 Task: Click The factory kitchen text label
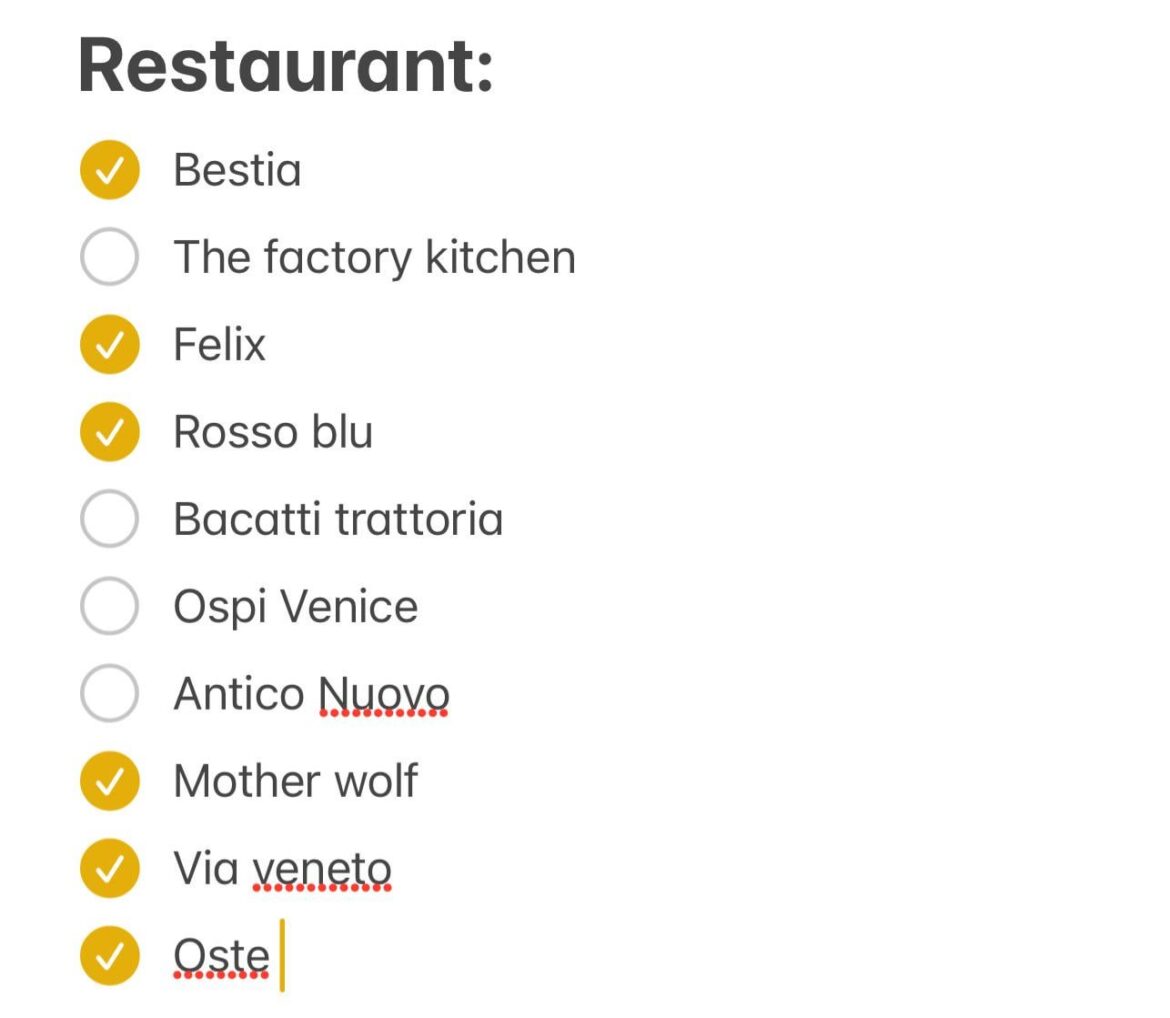tap(375, 257)
